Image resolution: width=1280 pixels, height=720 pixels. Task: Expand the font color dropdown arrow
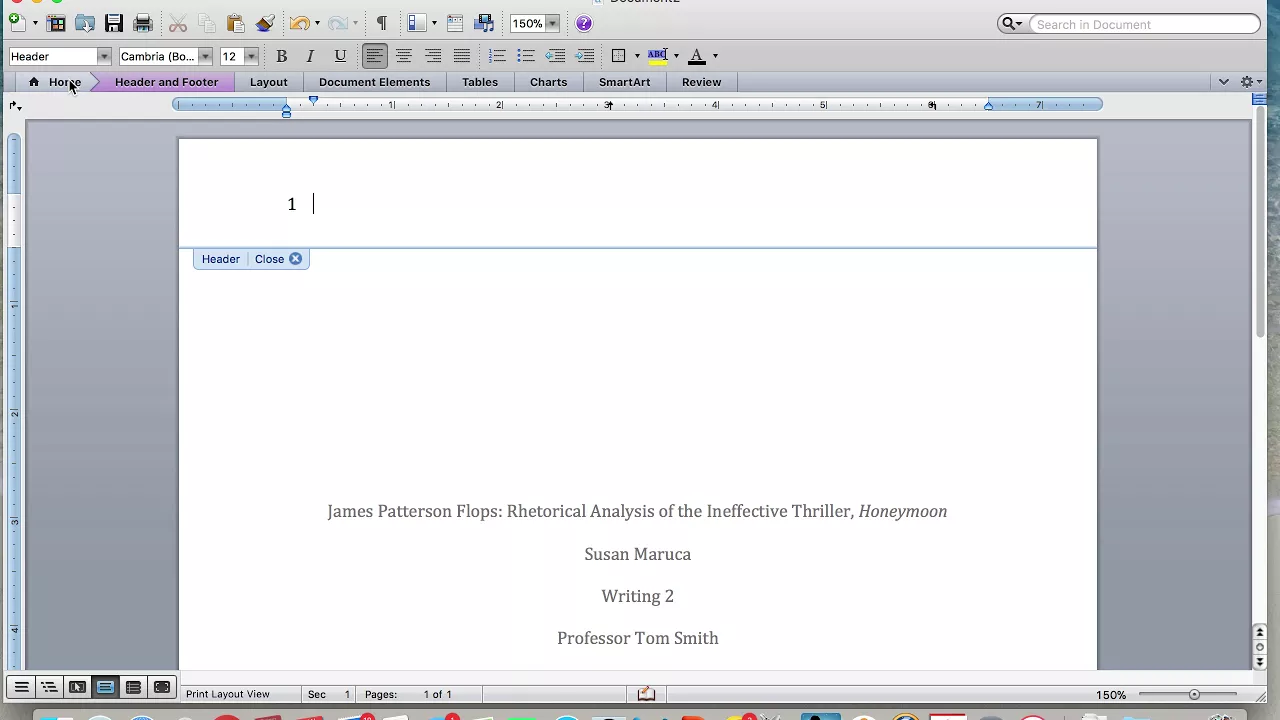pos(715,56)
